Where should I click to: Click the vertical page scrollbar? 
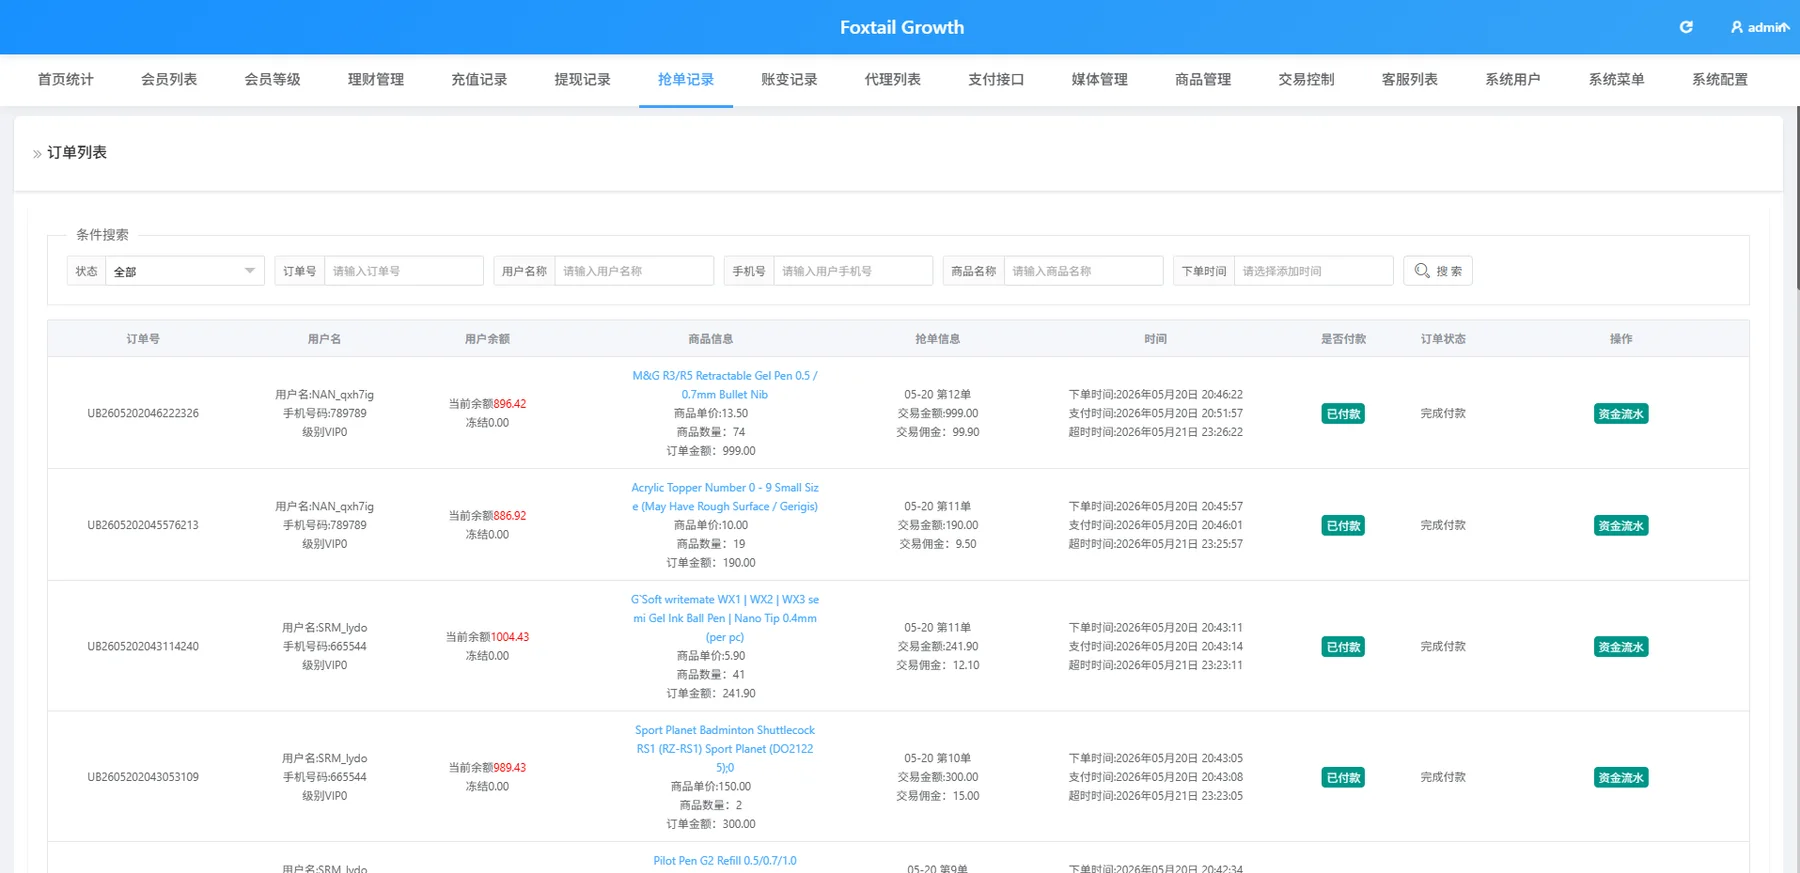click(1796, 200)
